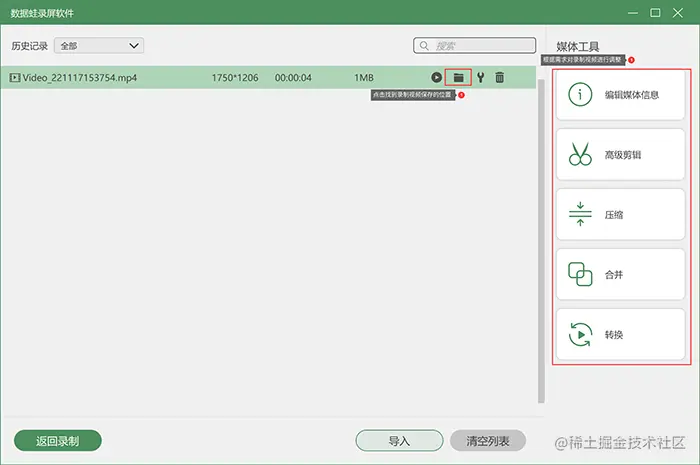This screenshot has height=465, width=700.
Task: Open the tools wrench icon for the video
Action: click(480, 78)
